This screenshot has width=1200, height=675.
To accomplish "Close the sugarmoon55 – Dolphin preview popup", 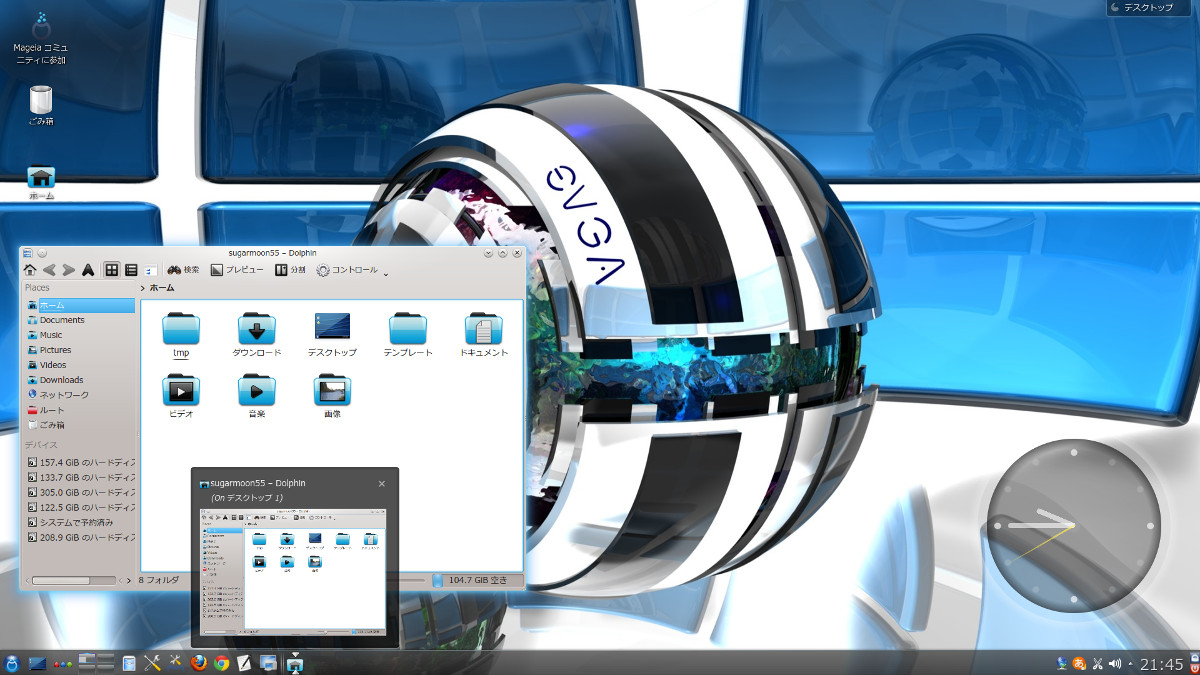I will pos(381,483).
